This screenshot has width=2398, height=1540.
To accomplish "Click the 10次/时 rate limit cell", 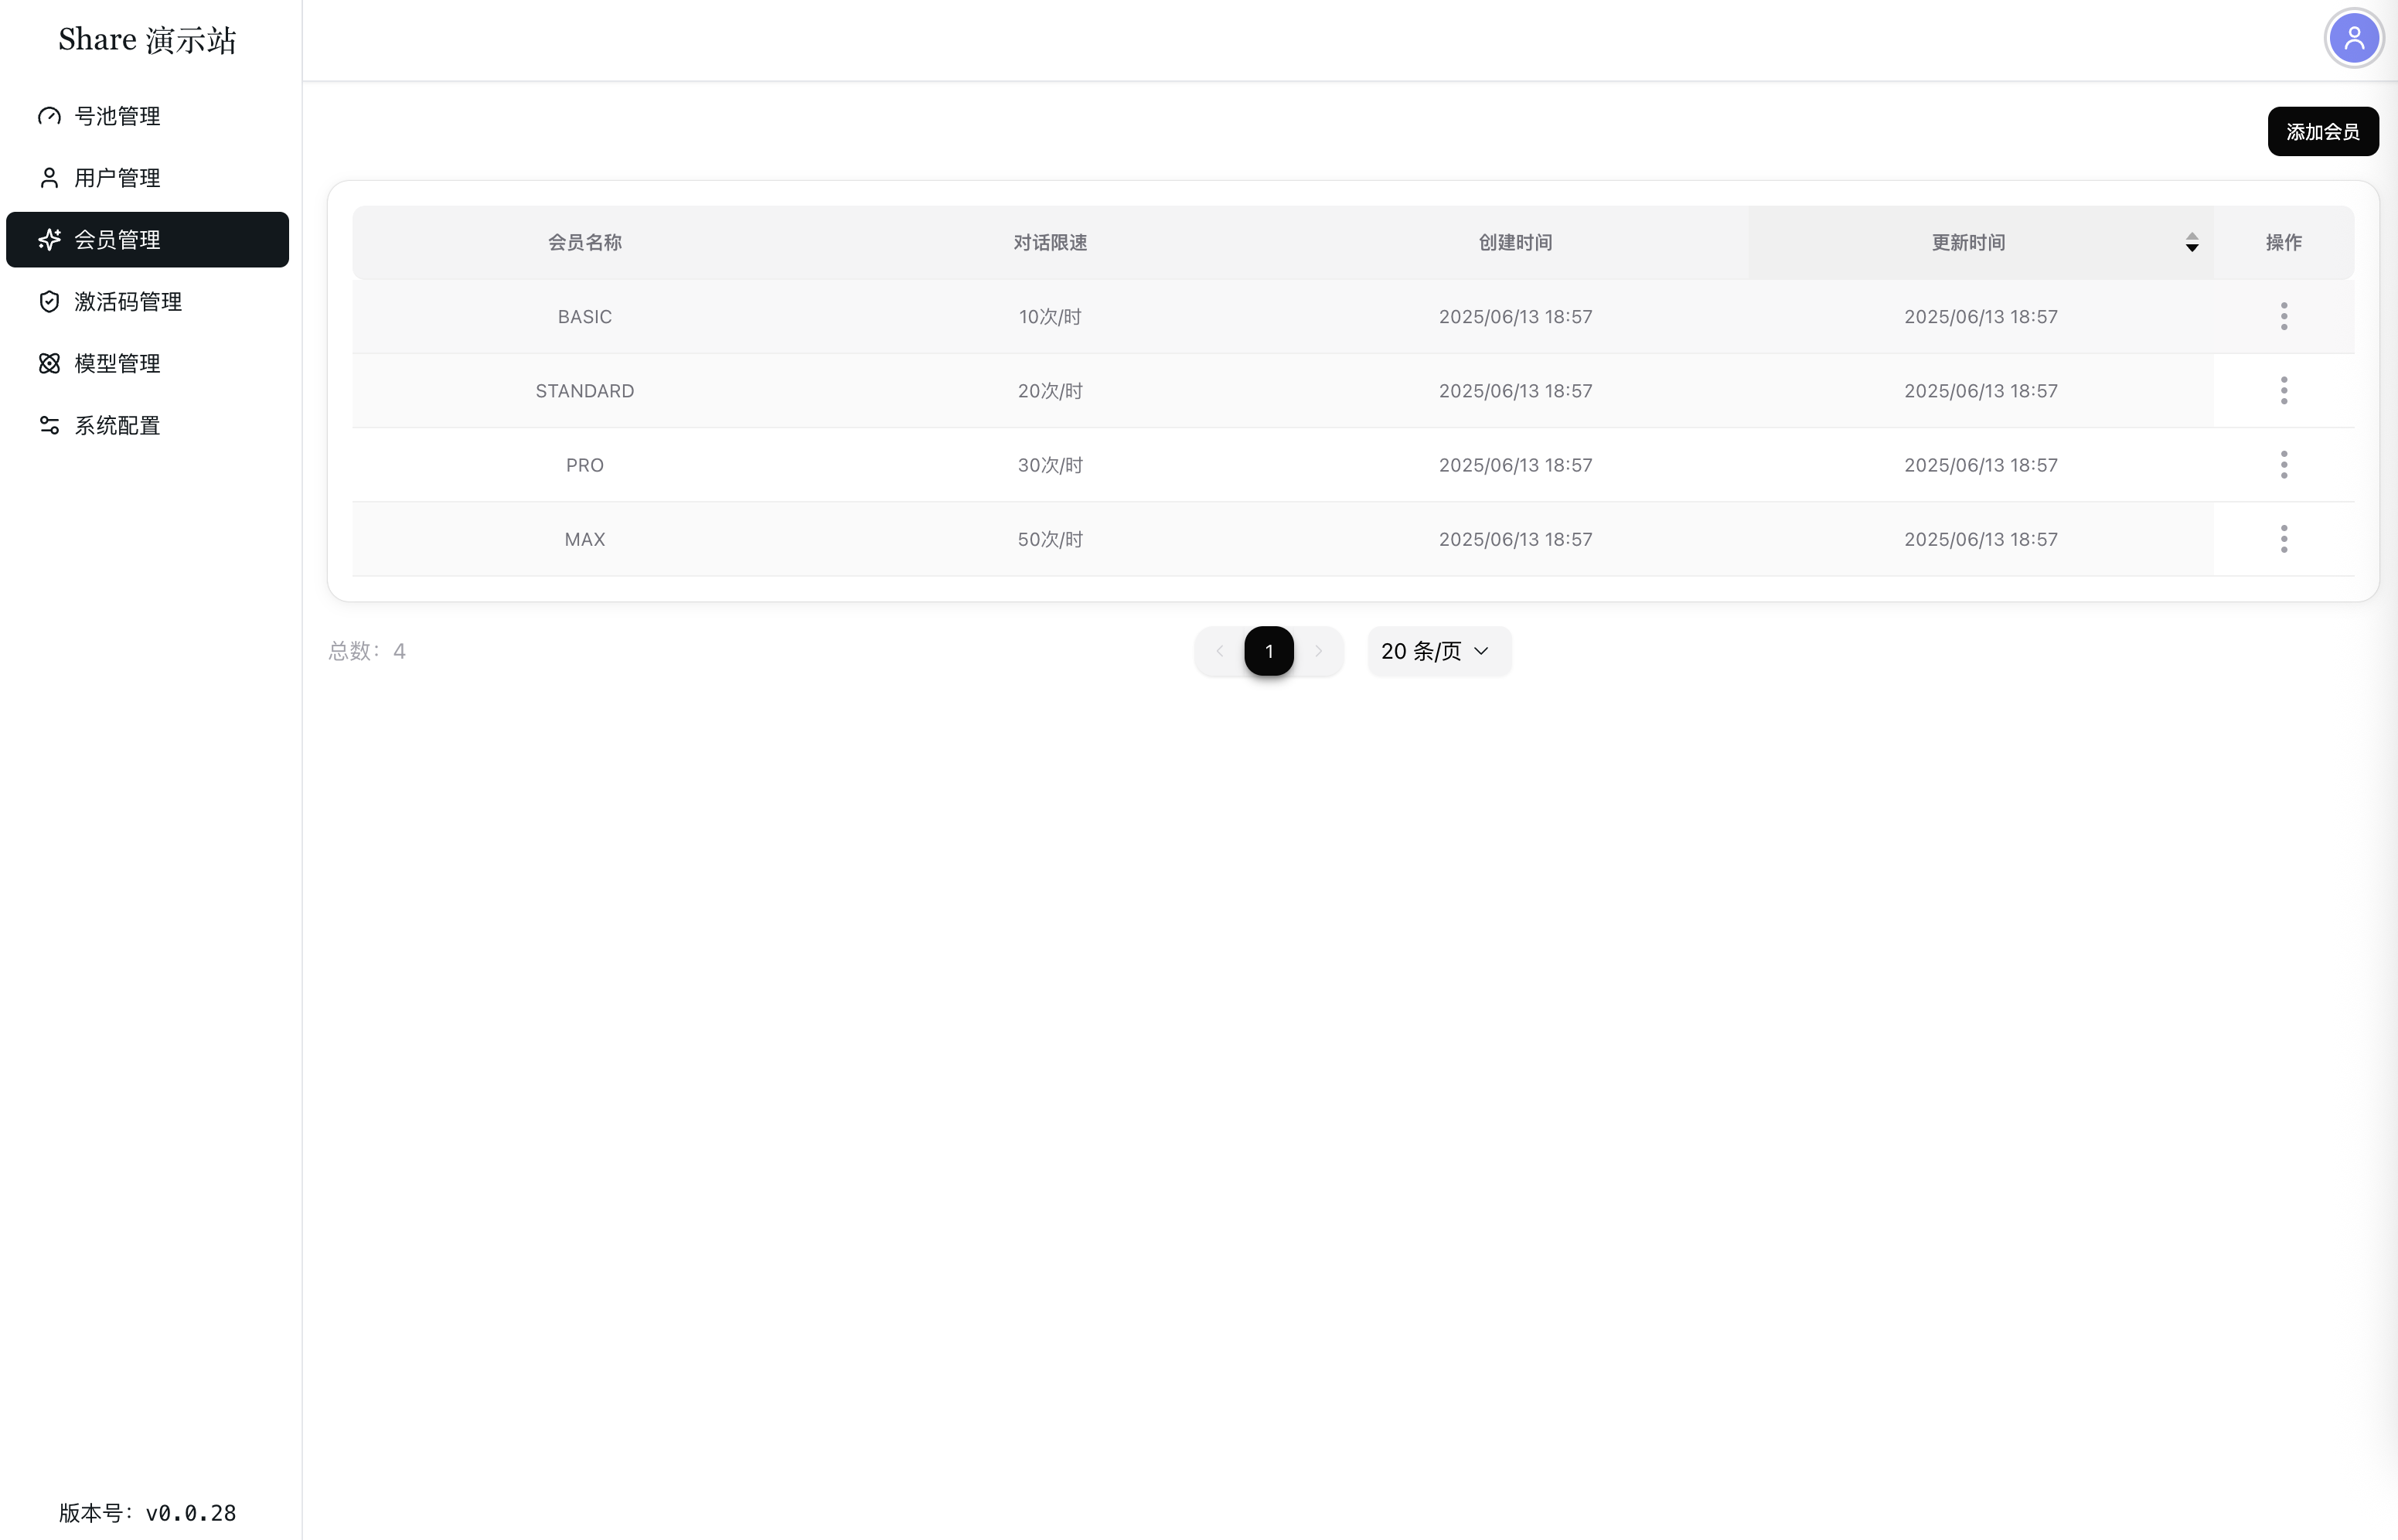I will click(1050, 317).
